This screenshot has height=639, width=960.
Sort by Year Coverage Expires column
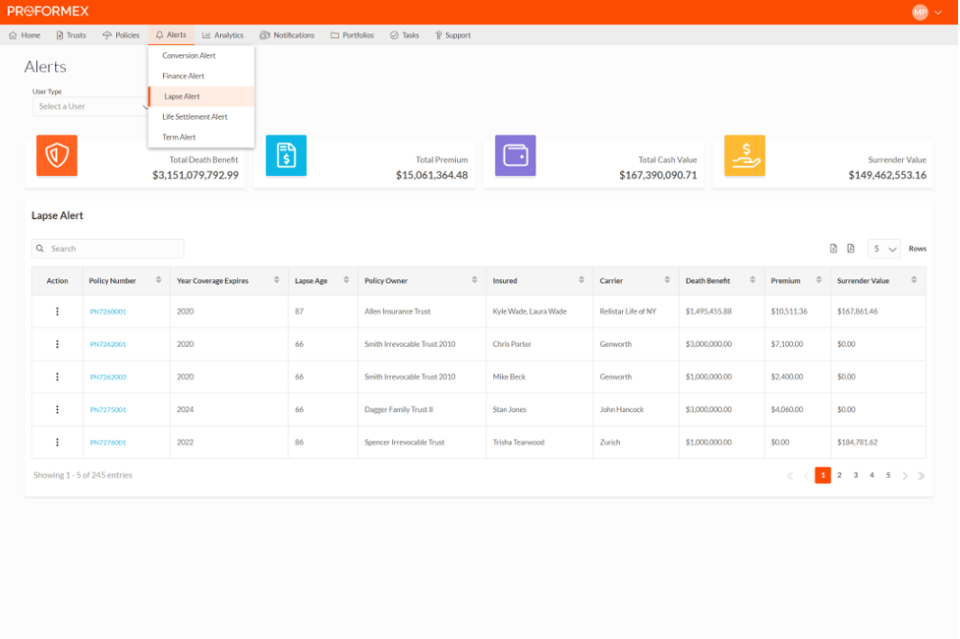[277, 280]
